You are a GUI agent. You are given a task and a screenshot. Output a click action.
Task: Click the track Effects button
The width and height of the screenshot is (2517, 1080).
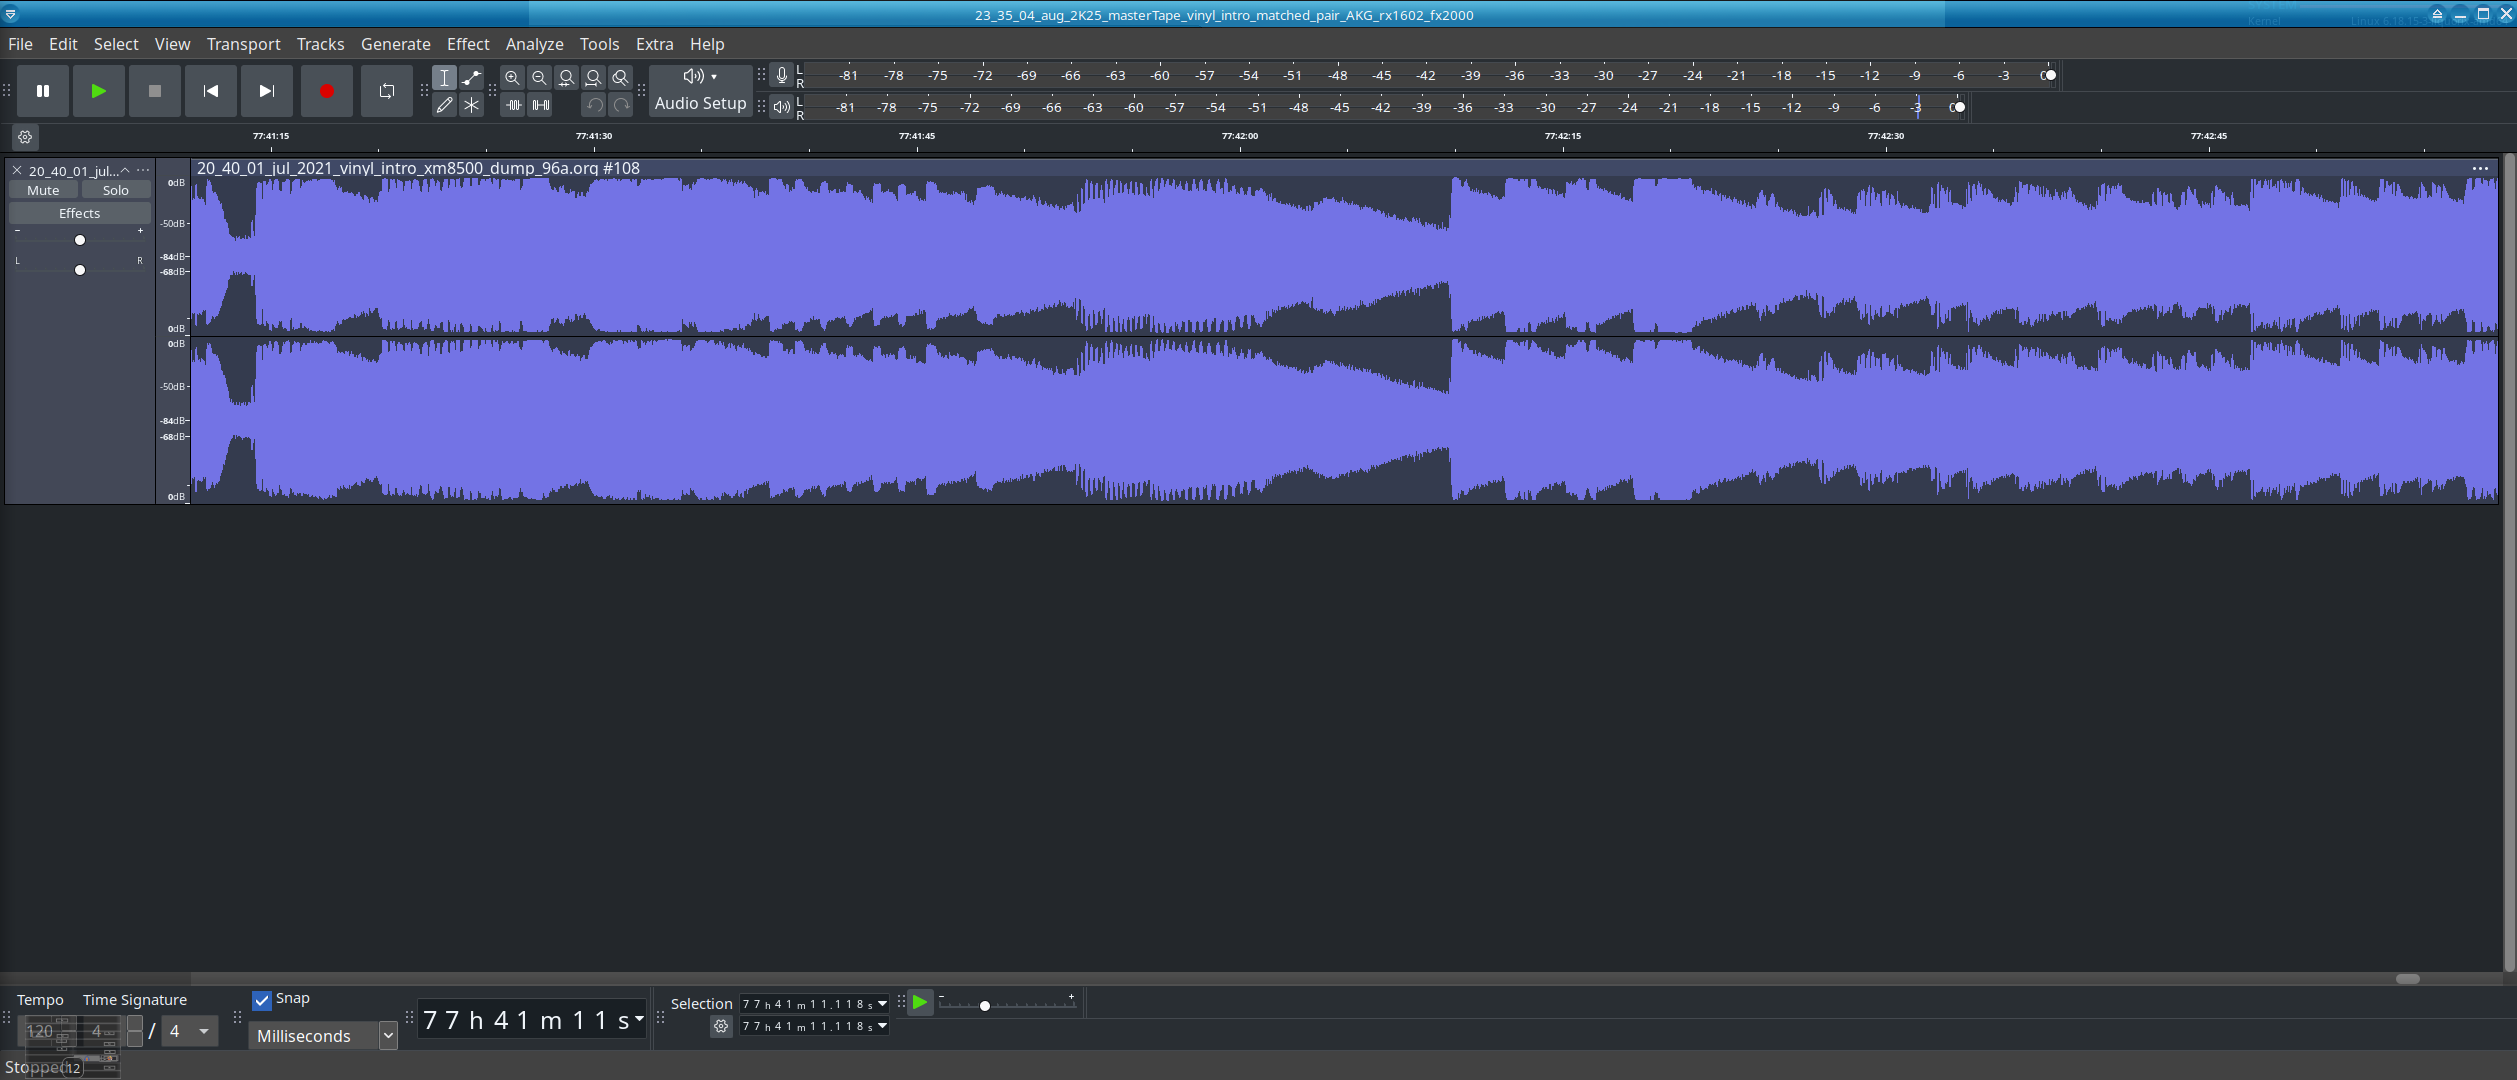click(79, 213)
